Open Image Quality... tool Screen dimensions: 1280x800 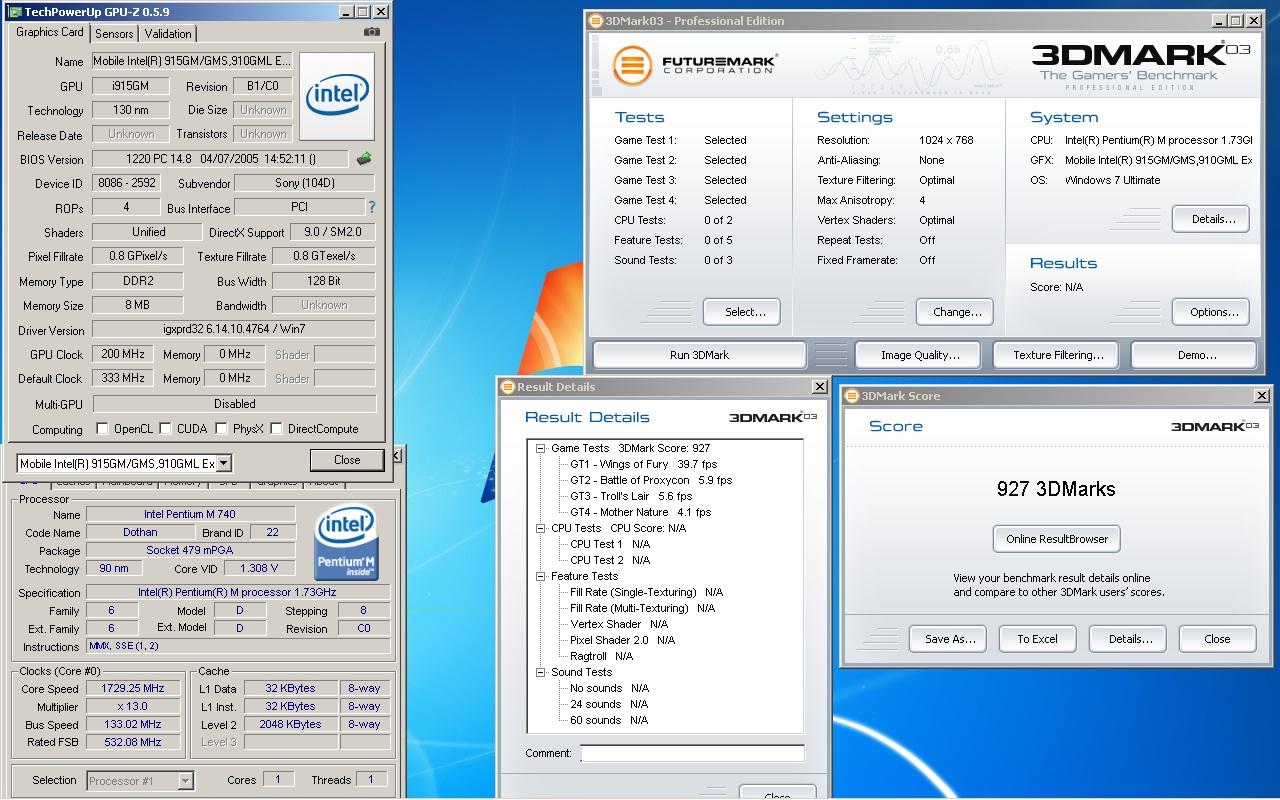point(920,355)
